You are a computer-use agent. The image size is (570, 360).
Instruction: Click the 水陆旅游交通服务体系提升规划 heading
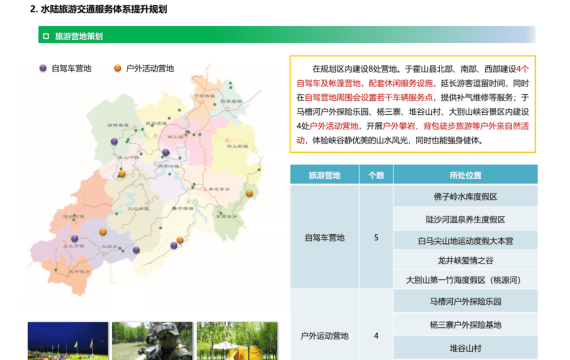104,9
